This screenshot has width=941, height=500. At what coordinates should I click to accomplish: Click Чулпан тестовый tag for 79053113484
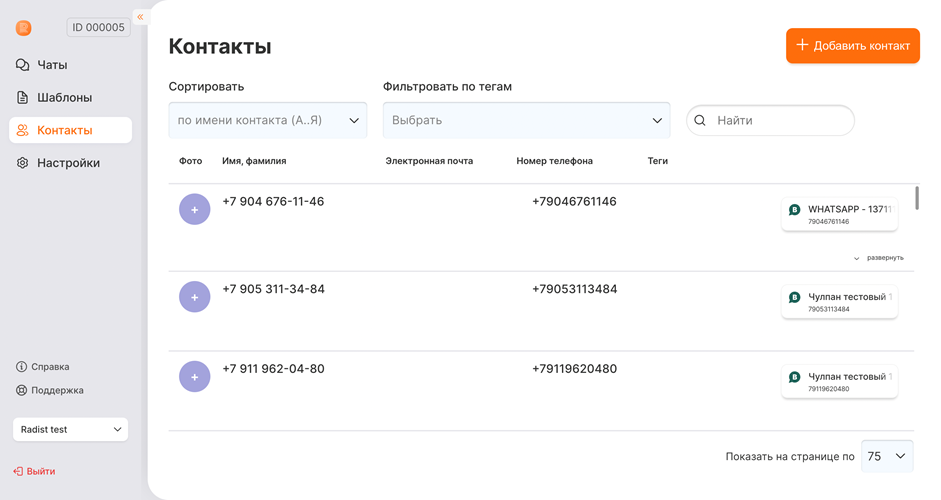[840, 301]
